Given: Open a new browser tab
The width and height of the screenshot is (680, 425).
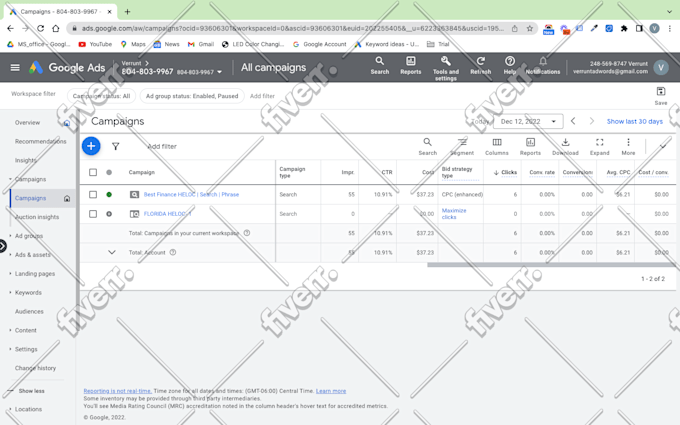Looking at the screenshot, I should (x=127, y=12).
